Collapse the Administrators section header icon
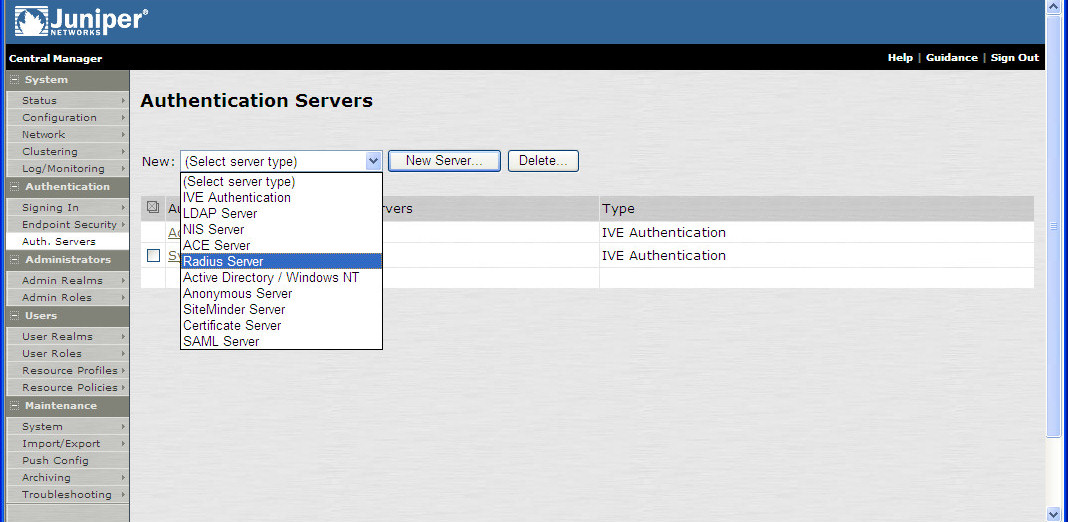 tap(14, 260)
